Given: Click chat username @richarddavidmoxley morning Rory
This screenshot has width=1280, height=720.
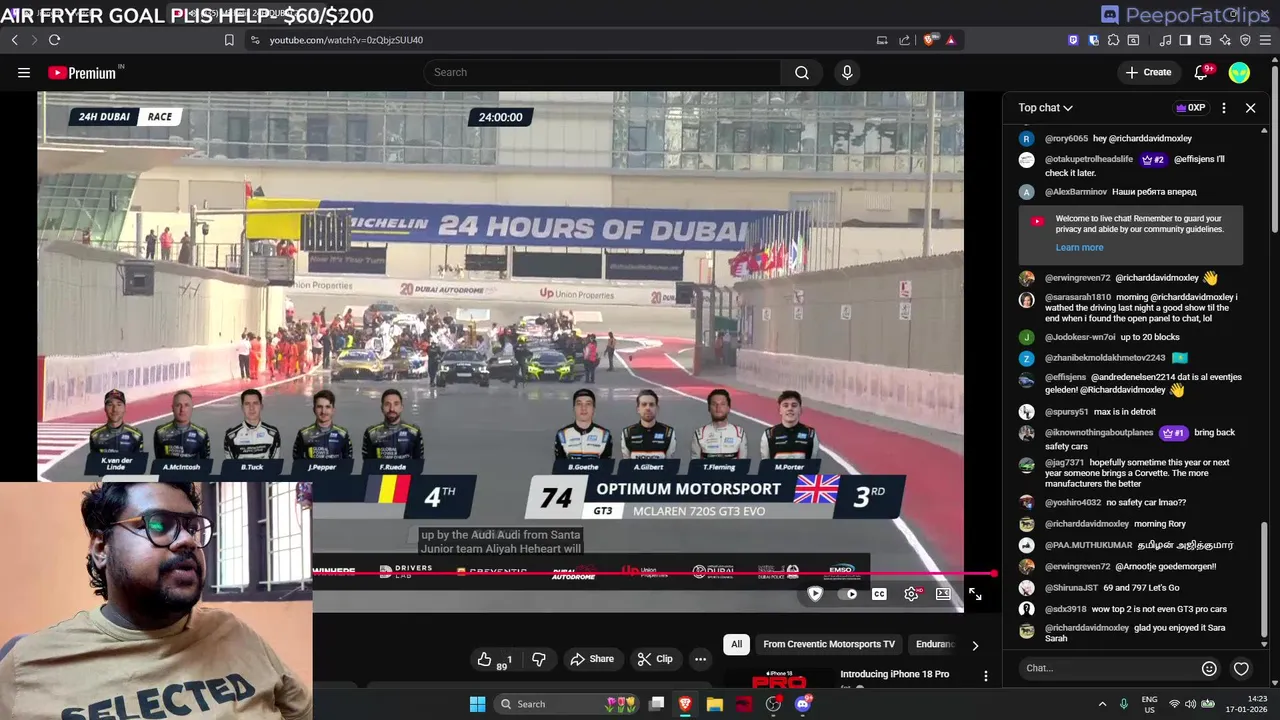Looking at the screenshot, I should tap(1087, 524).
